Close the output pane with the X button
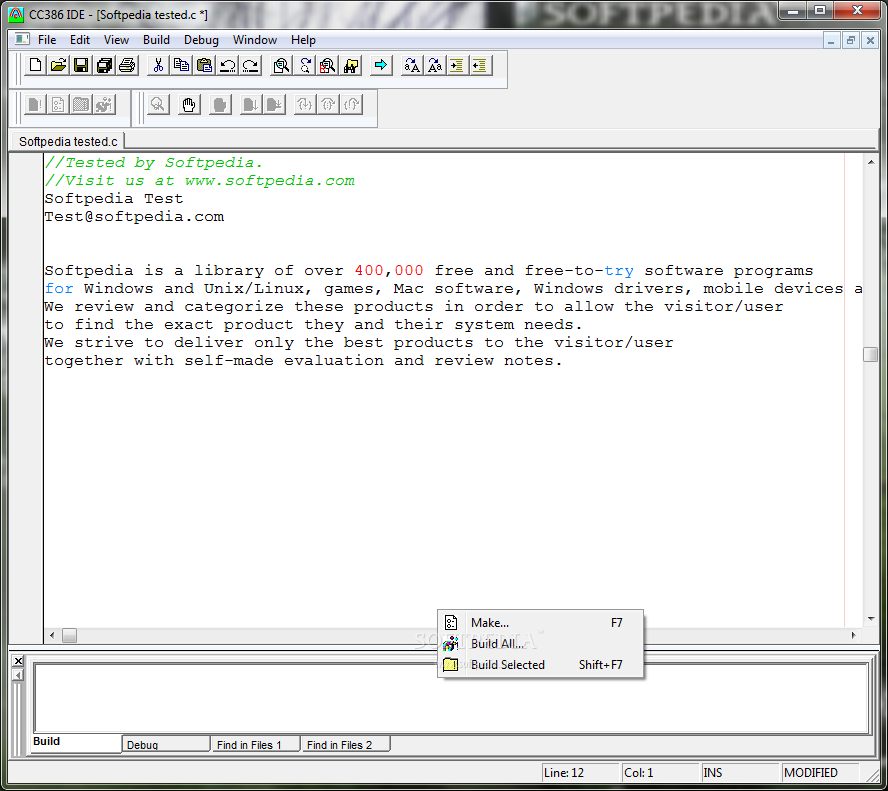Image resolution: width=888 pixels, height=791 pixels. (18, 661)
